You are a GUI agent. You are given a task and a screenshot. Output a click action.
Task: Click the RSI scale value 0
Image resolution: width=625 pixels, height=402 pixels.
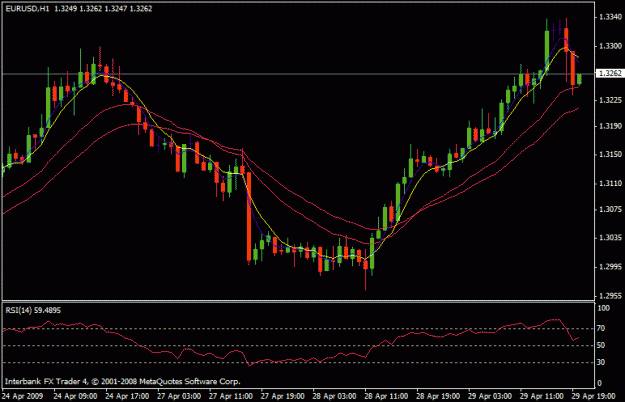(x=599, y=383)
